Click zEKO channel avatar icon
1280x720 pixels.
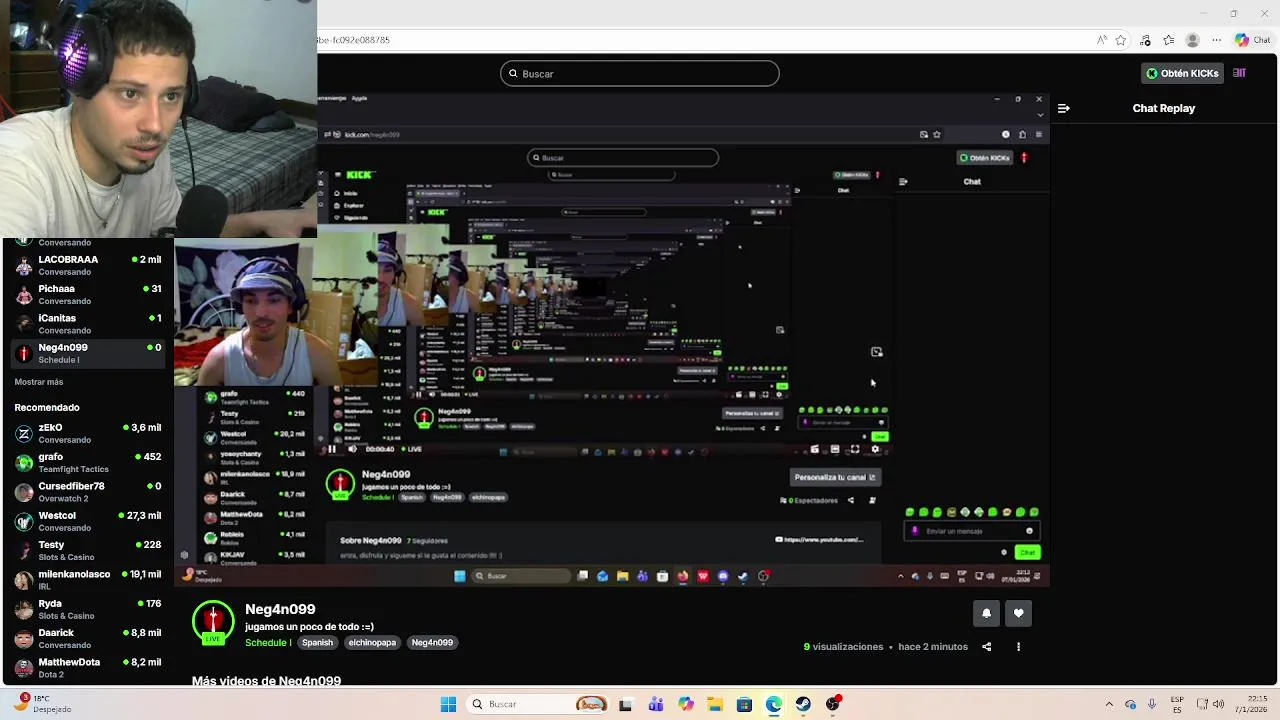pos(24,433)
